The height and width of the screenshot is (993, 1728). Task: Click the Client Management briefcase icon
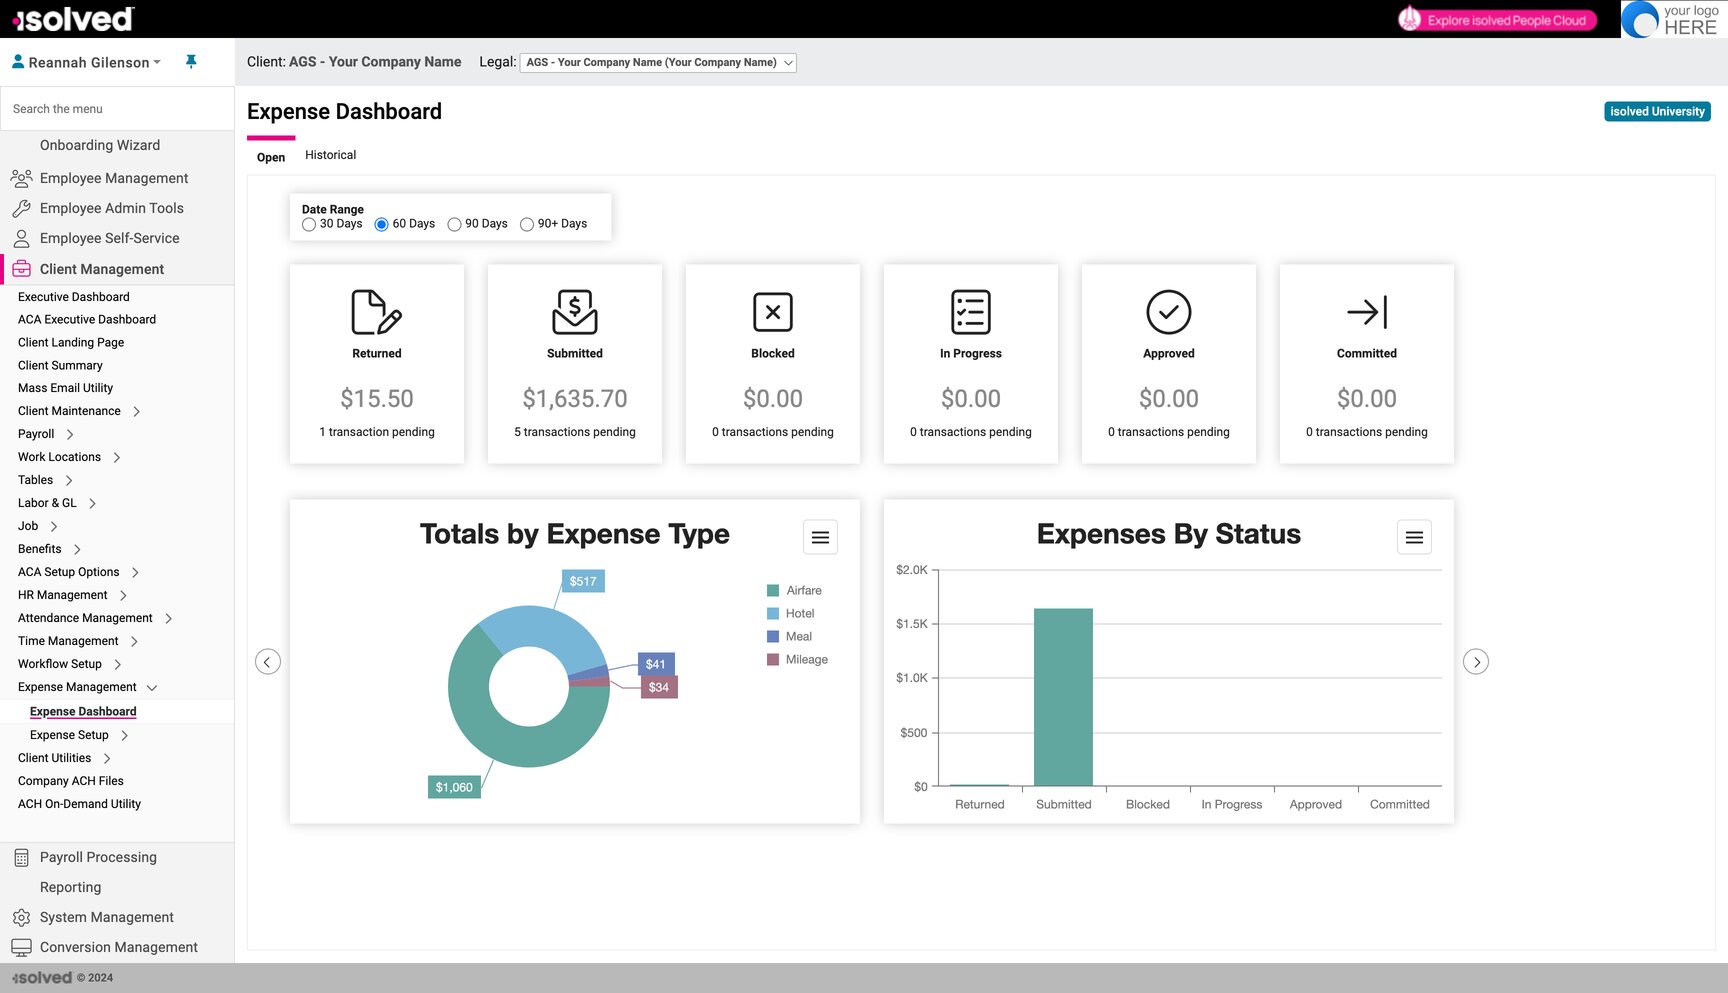[x=21, y=269]
